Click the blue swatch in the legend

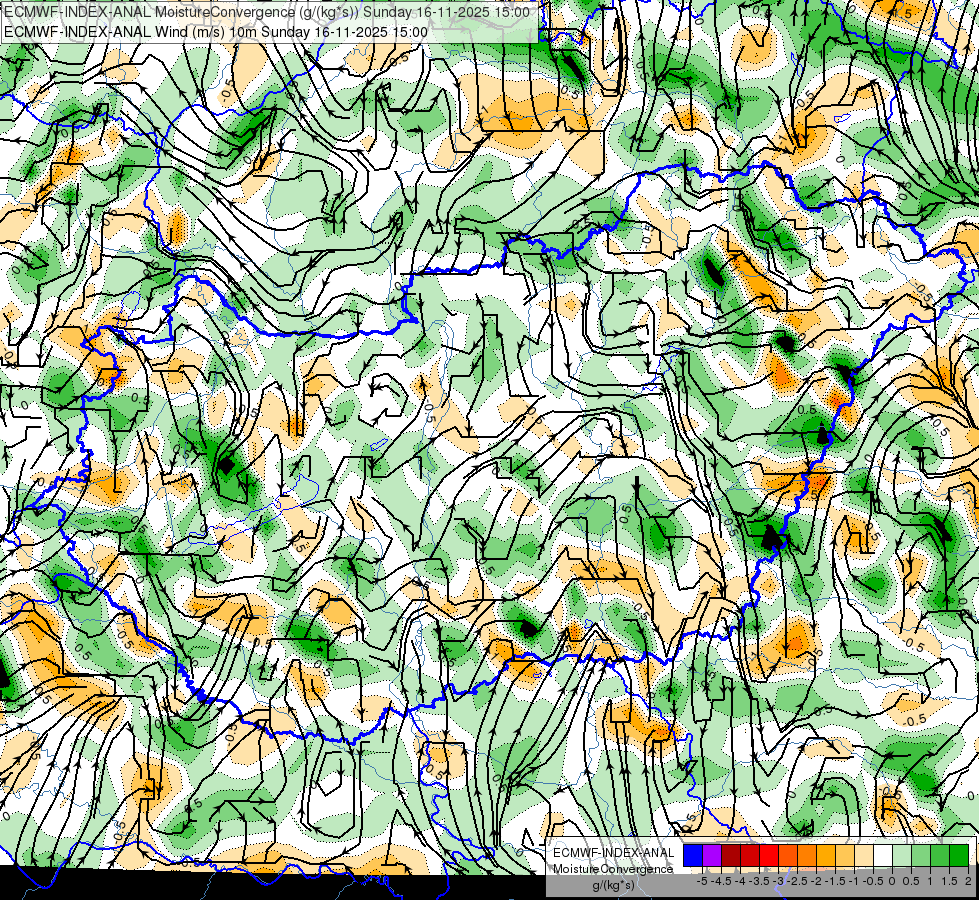[x=693, y=855]
